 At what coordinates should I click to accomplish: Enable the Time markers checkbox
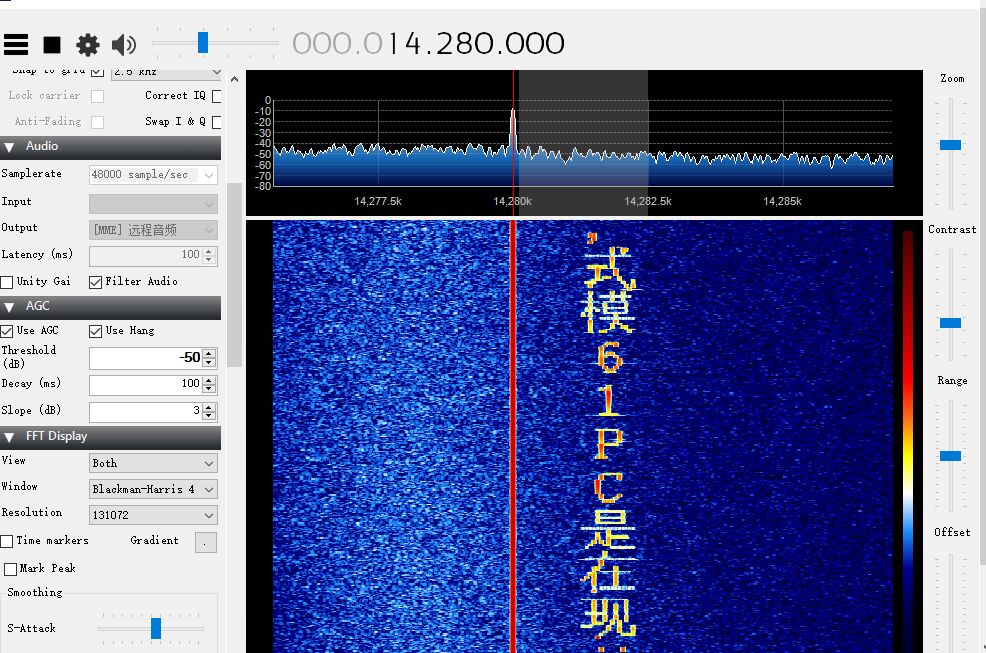7,541
